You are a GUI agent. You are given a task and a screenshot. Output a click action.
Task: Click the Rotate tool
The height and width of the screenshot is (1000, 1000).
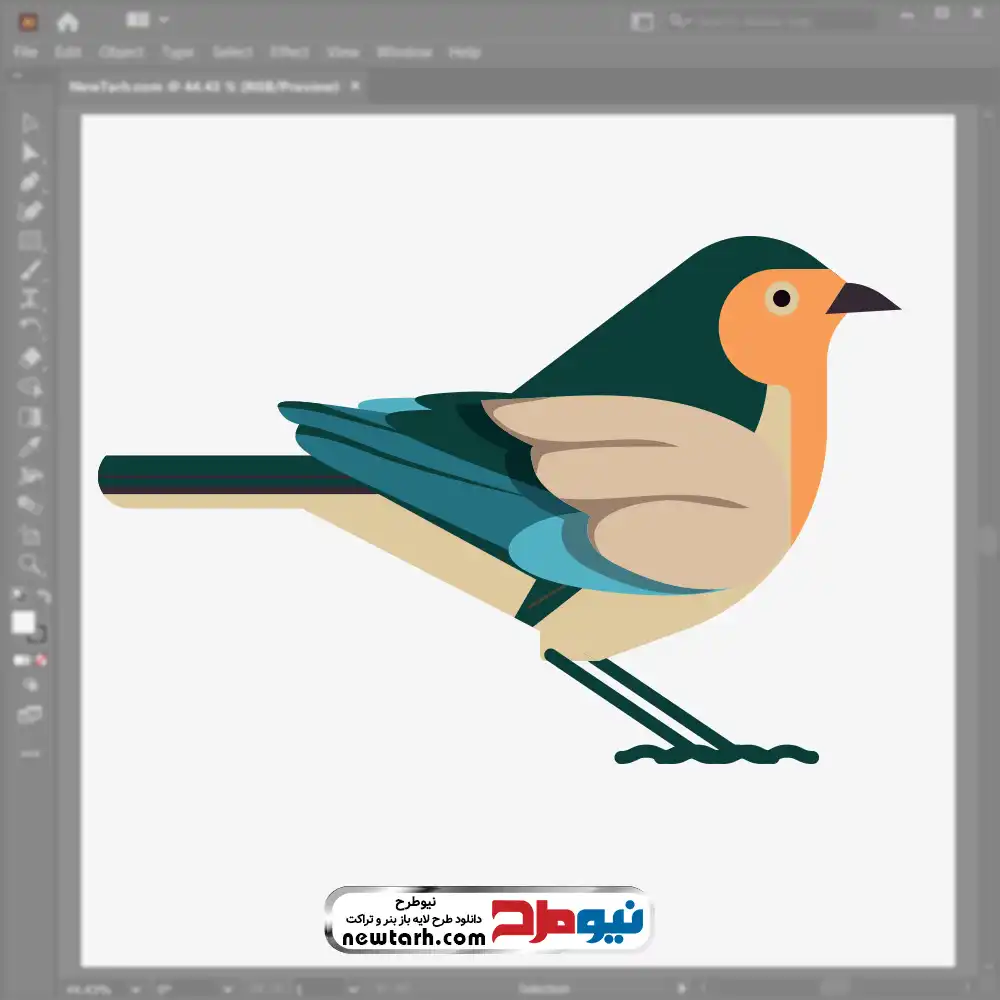tap(30, 327)
